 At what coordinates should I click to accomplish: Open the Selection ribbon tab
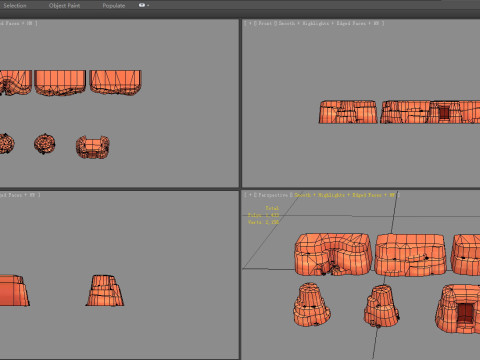tap(15, 6)
